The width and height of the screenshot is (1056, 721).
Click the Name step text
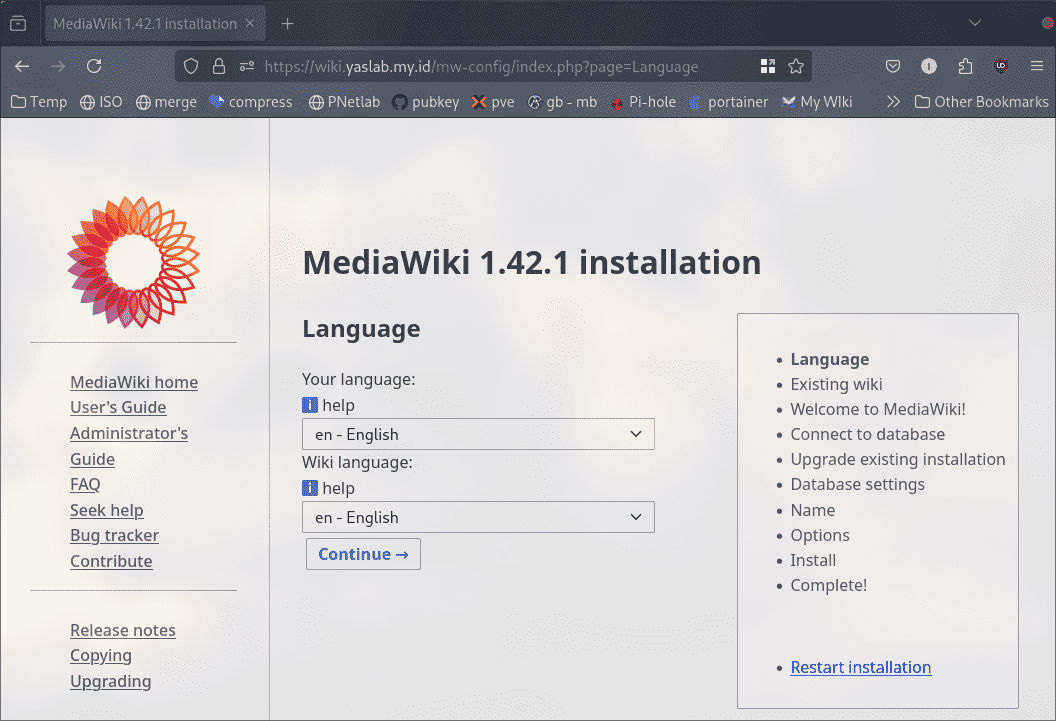tap(813, 510)
